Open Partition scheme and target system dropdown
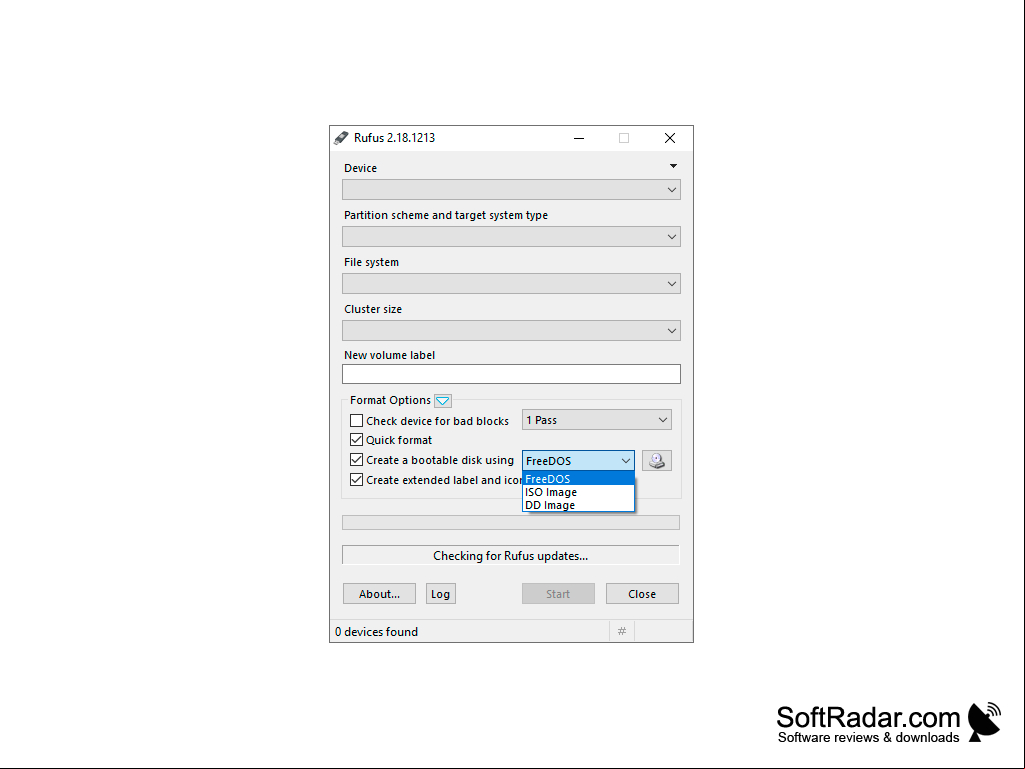The width and height of the screenshot is (1025, 769). click(x=511, y=237)
